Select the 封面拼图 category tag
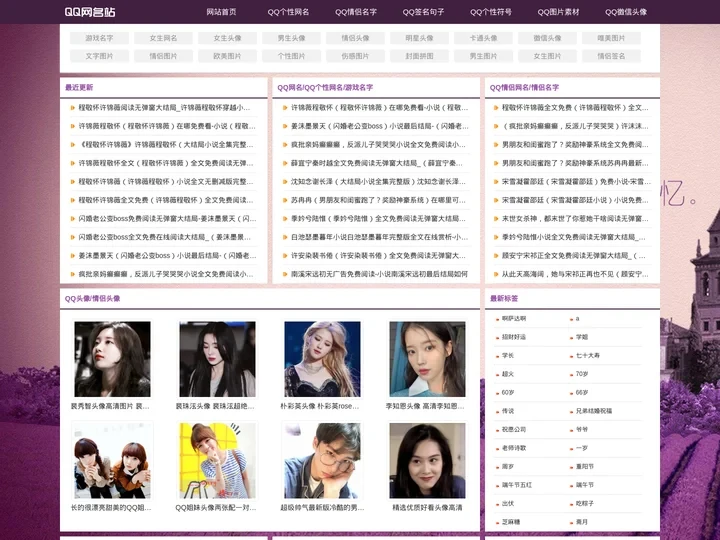The width and height of the screenshot is (720, 540). [420, 56]
